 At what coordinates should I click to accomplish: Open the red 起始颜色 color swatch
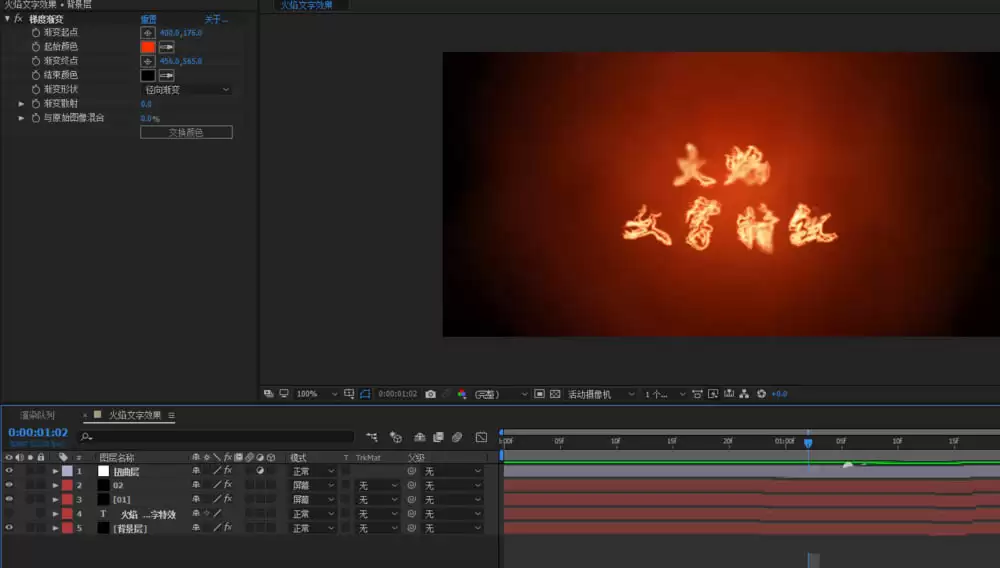pyautogui.click(x=148, y=47)
